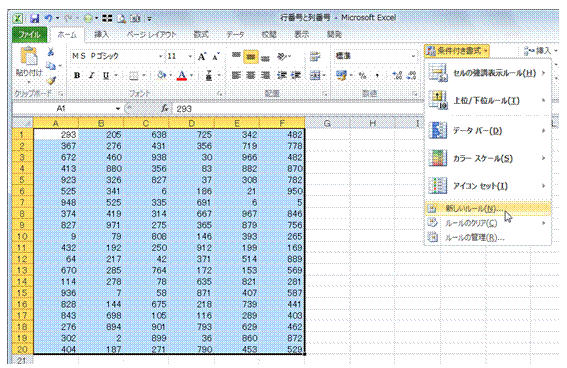Viewport: 567px width, 368px height.
Task: Open 上位/下位ルール(T) submenu
Action: coord(488,100)
